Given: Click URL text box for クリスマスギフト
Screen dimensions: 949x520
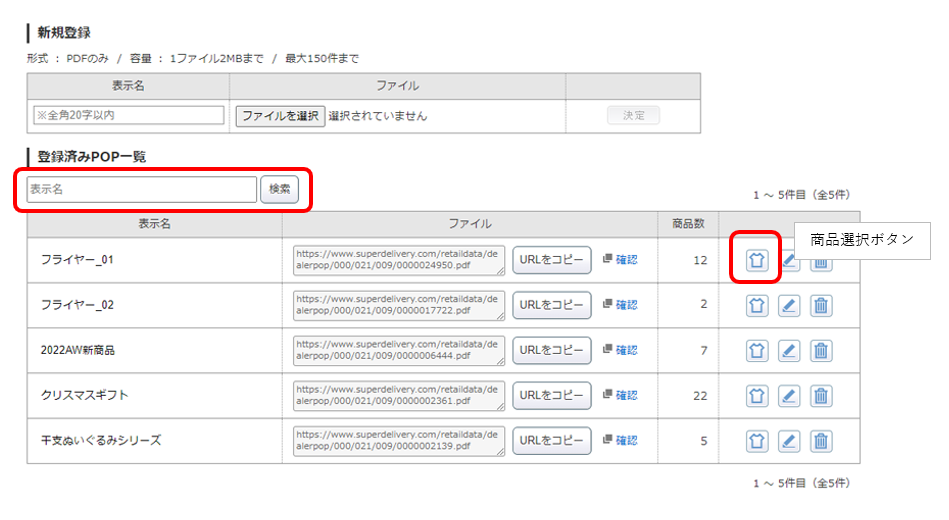Looking at the screenshot, I should click(399, 396).
